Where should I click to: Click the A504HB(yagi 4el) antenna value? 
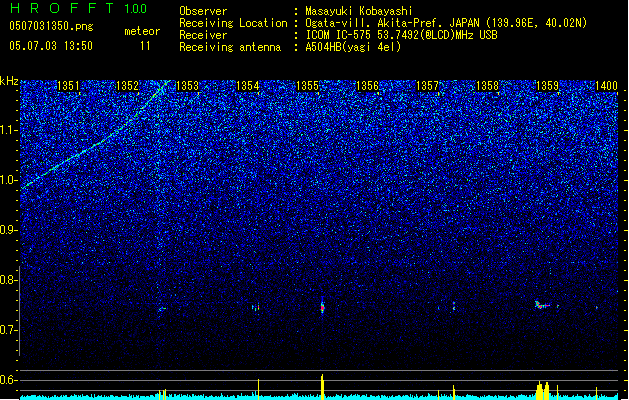click(x=353, y=47)
